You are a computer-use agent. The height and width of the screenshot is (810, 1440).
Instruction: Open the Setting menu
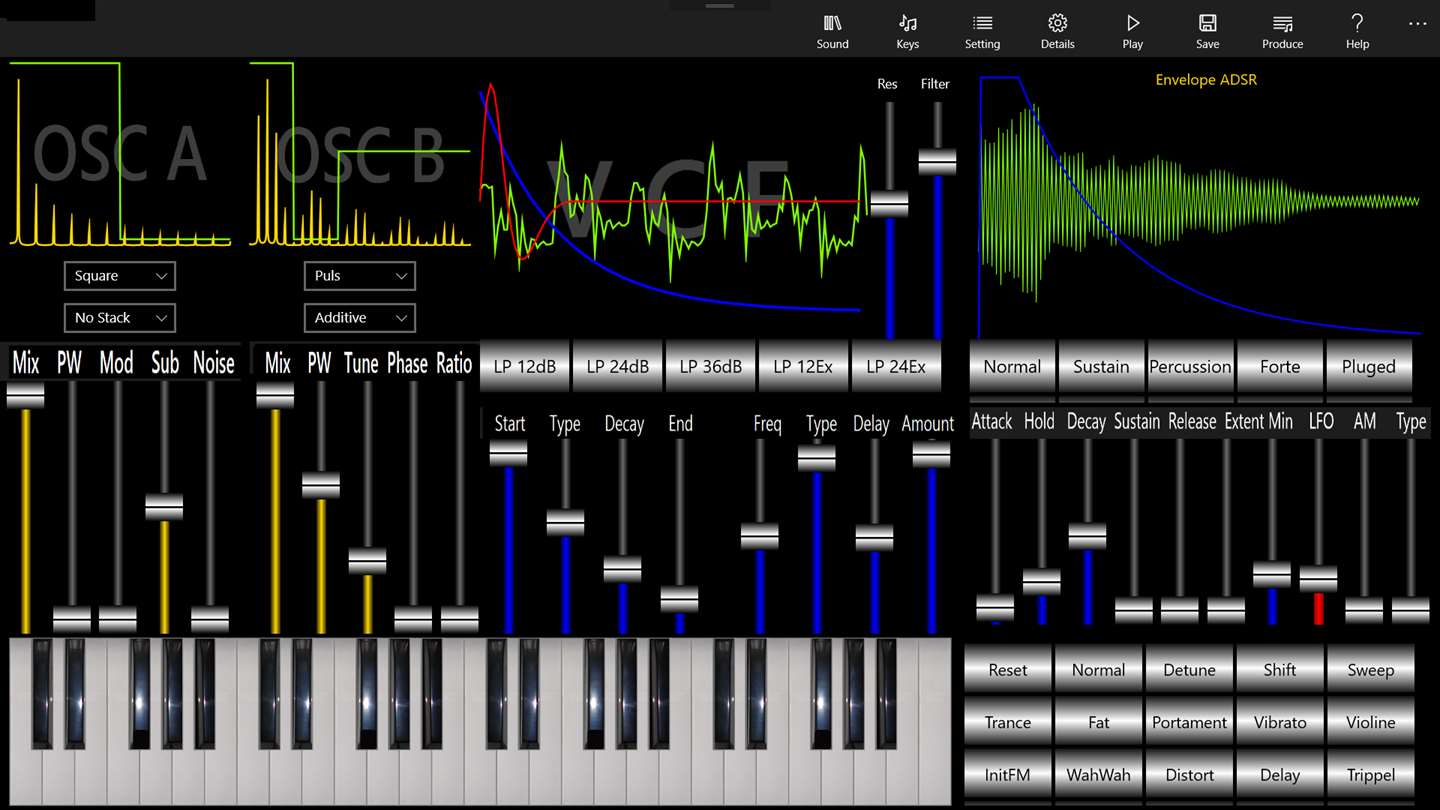click(982, 31)
